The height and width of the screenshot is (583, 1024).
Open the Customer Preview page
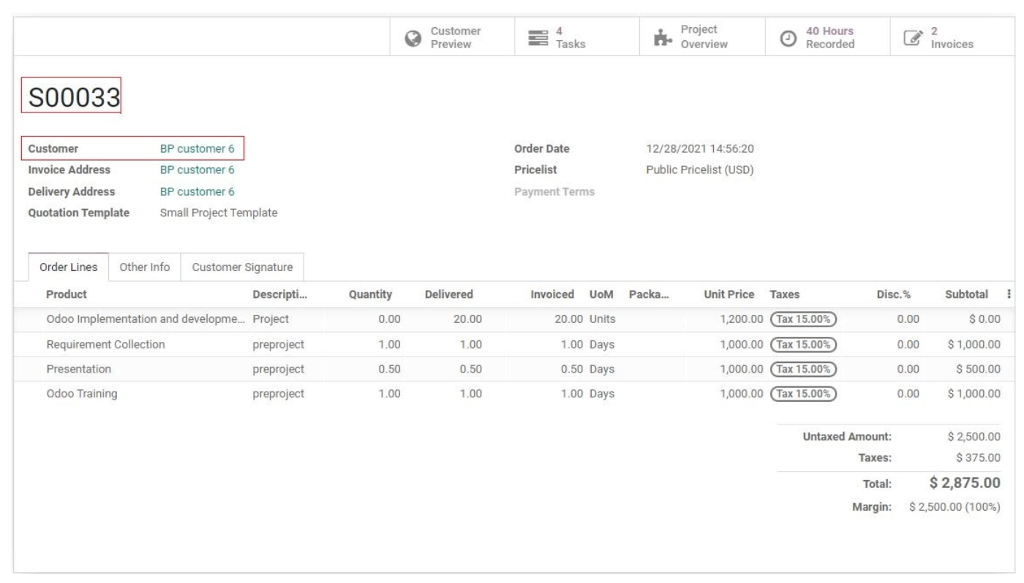point(452,37)
